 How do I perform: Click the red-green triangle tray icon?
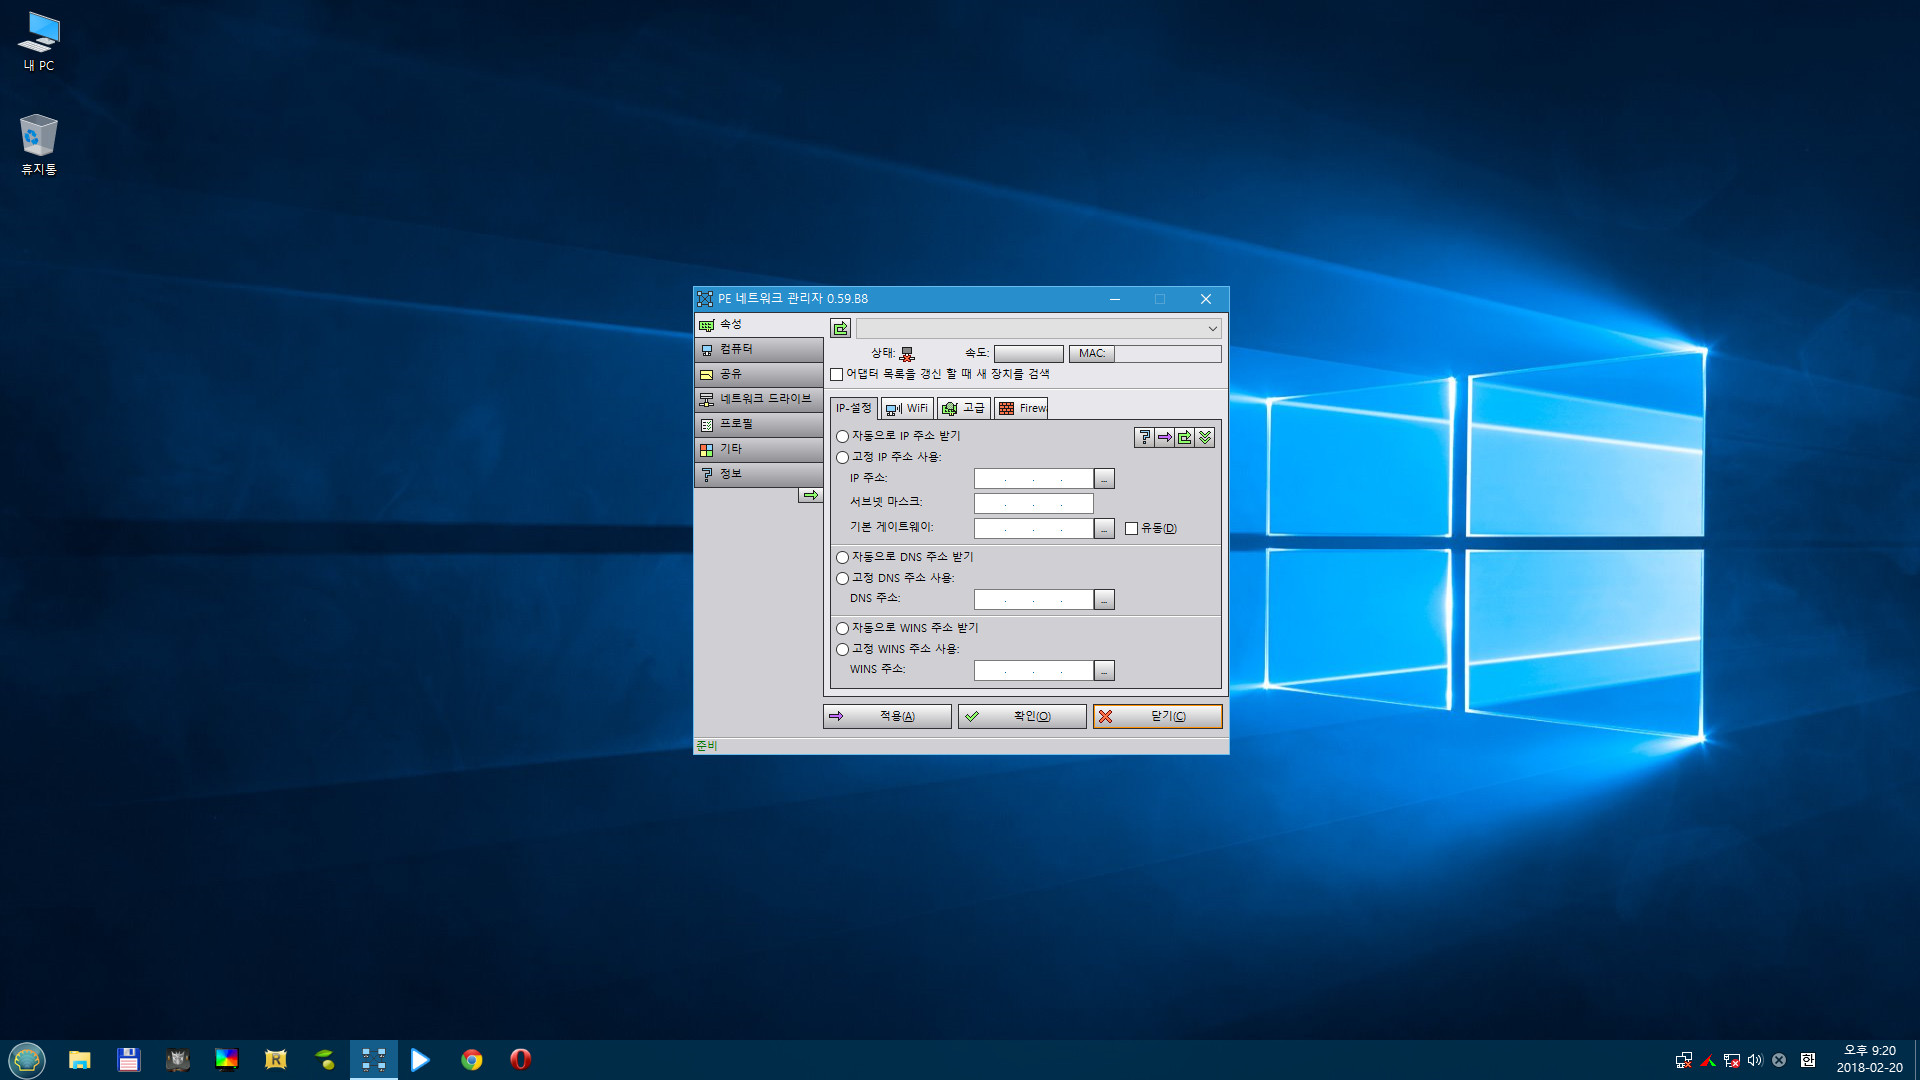(1708, 1061)
